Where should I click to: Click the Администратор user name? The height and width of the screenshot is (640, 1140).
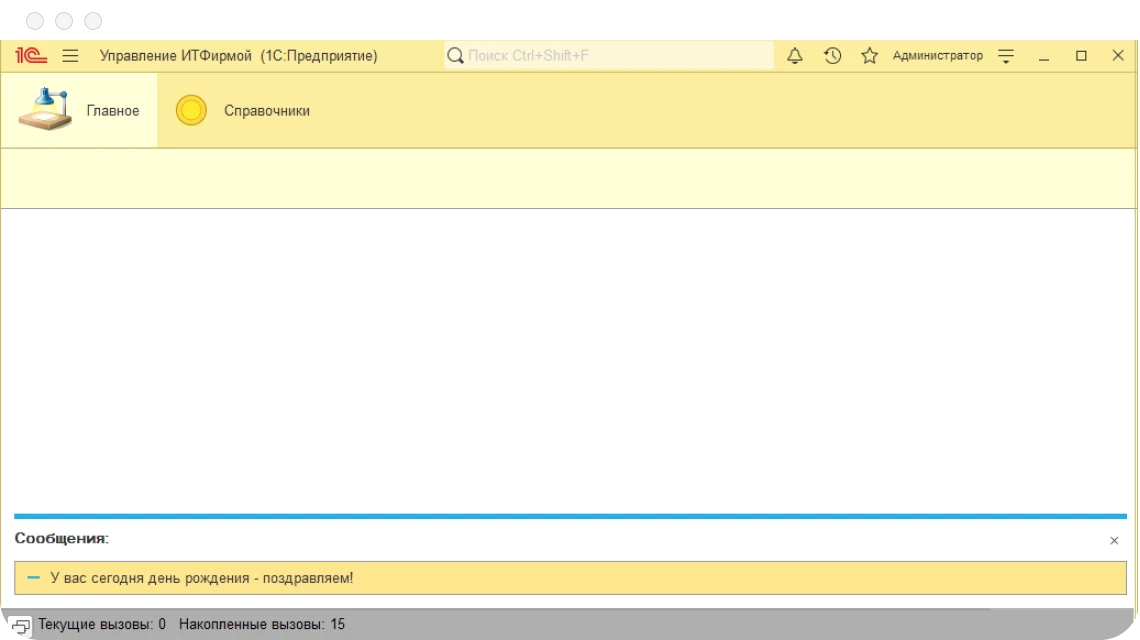pyautogui.click(x=937, y=56)
